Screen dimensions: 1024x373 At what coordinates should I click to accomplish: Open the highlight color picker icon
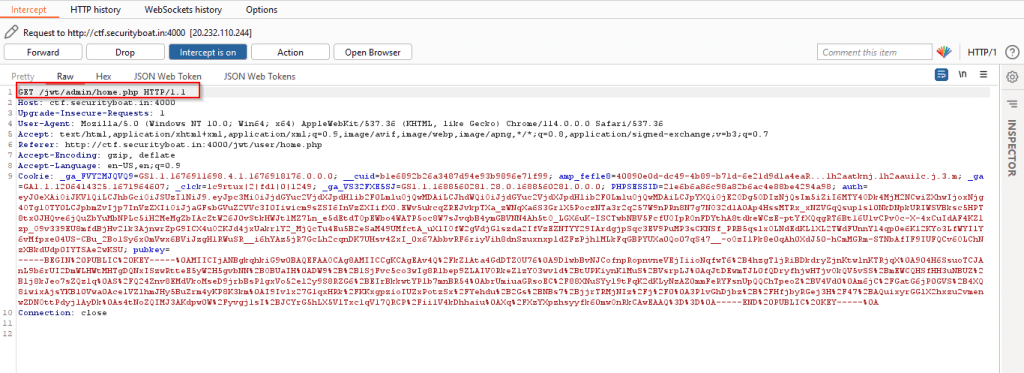pos(944,52)
